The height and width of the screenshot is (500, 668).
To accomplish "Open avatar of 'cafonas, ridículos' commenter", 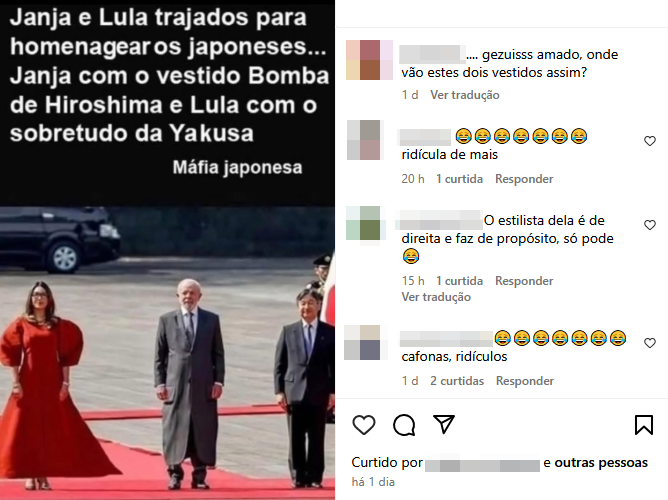I will [363, 342].
